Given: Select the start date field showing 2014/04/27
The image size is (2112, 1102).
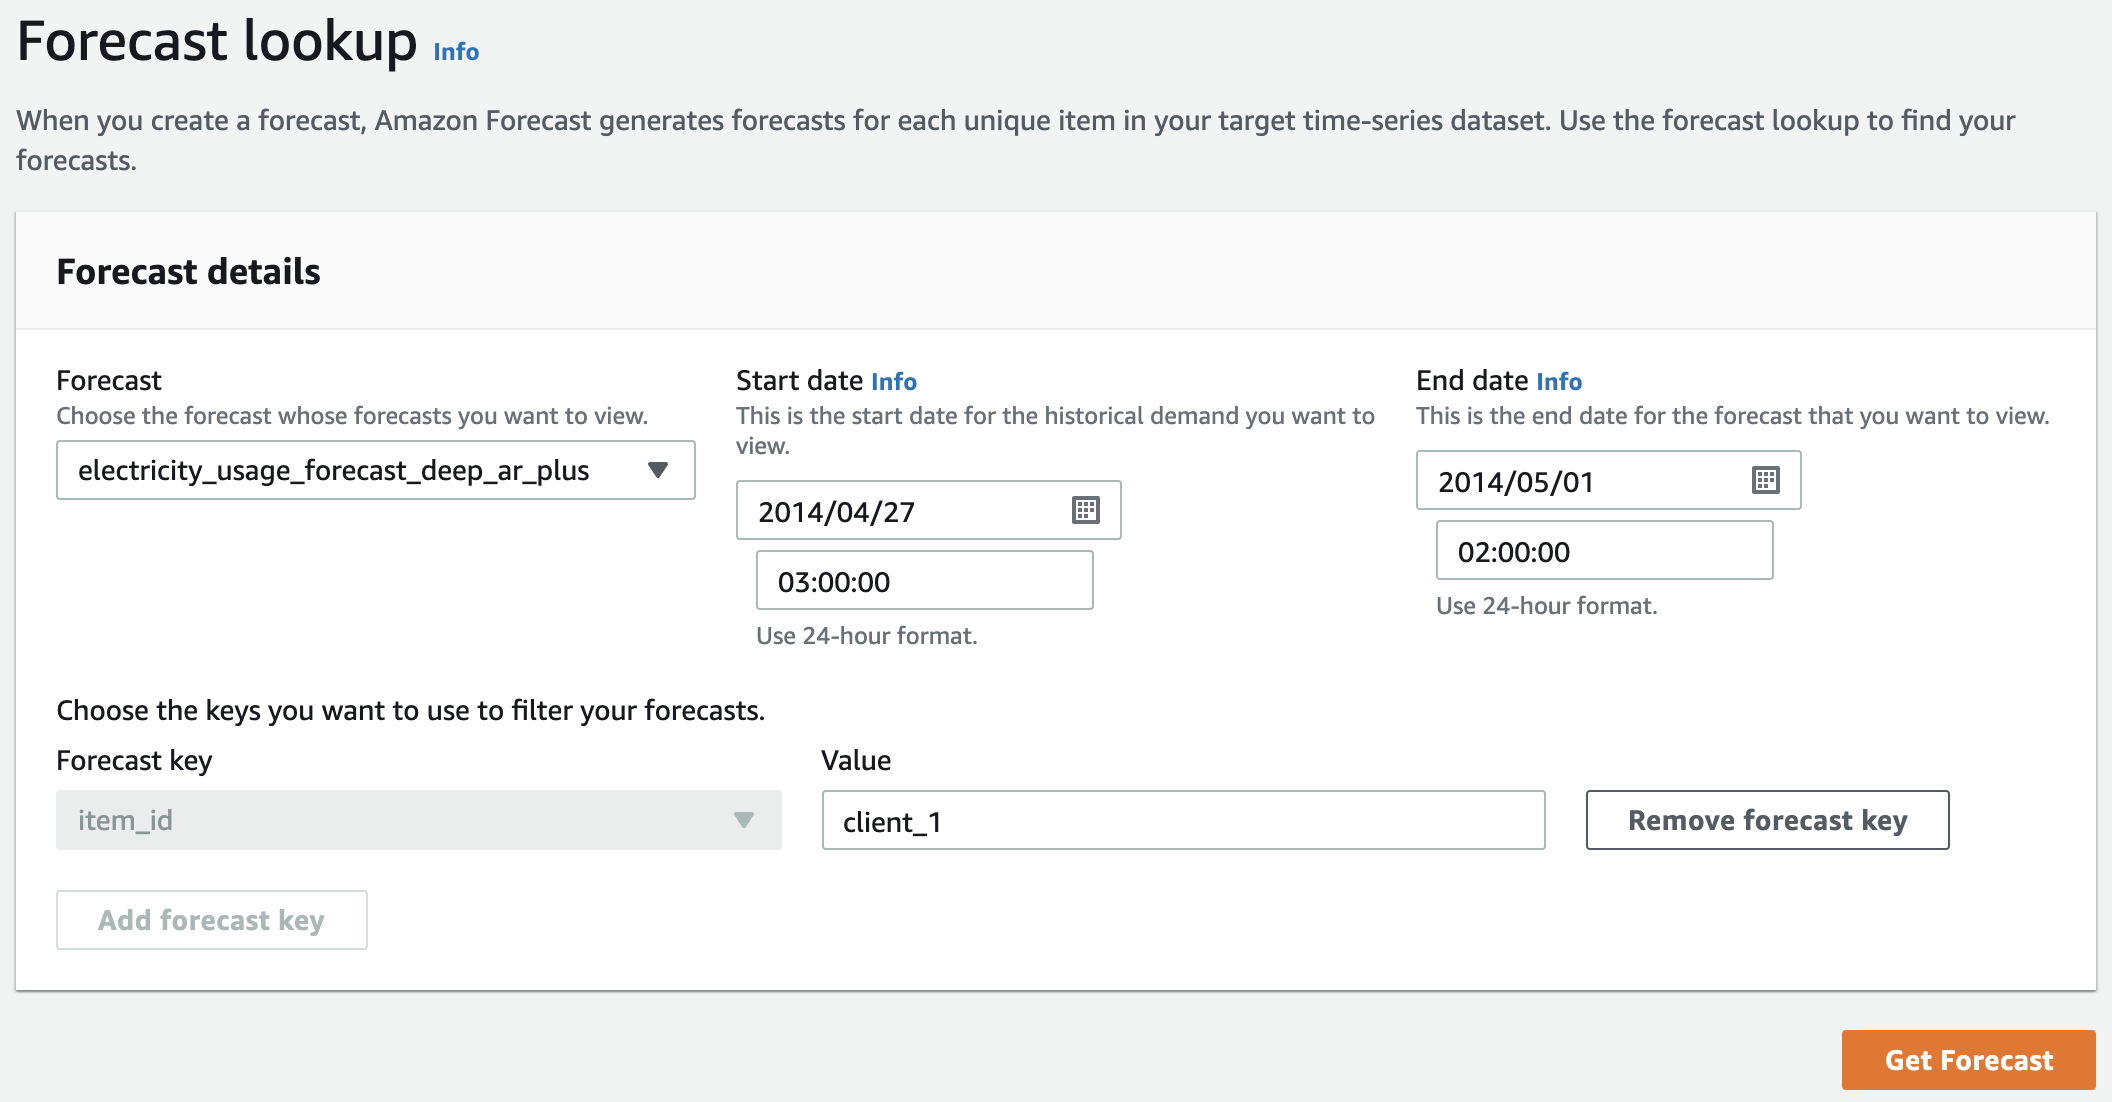Looking at the screenshot, I should tap(900, 511).
